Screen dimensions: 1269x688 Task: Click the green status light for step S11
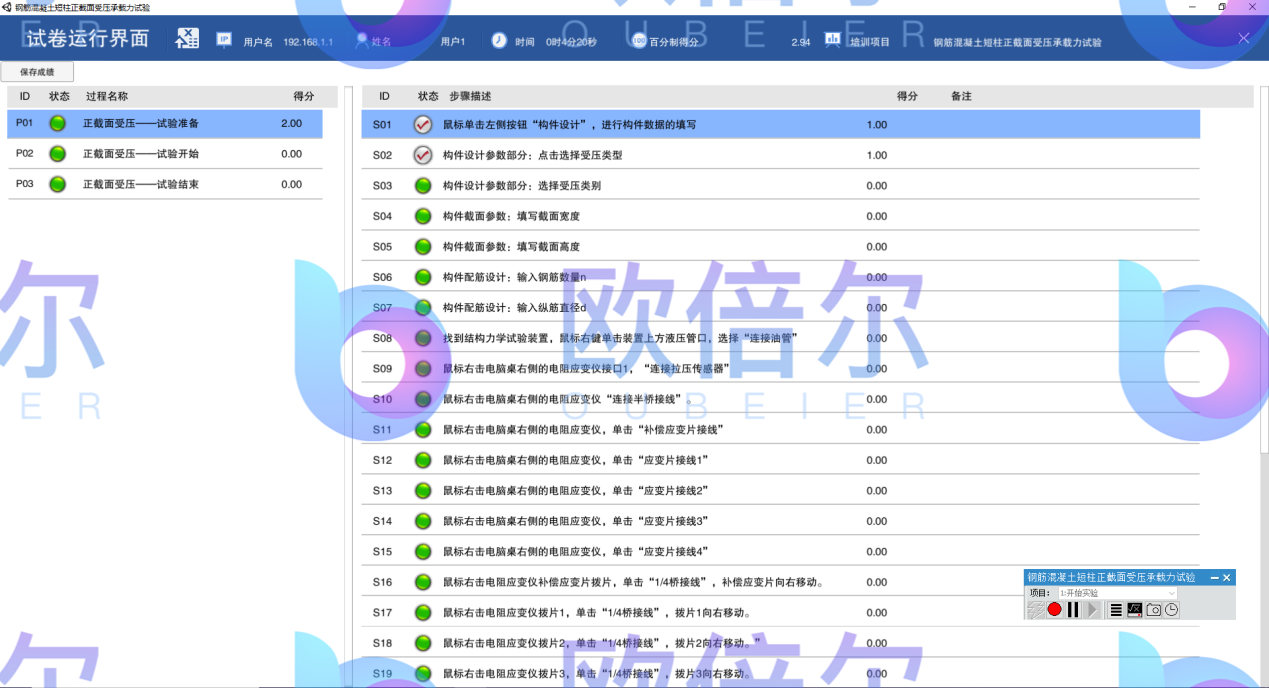[423, 430]
